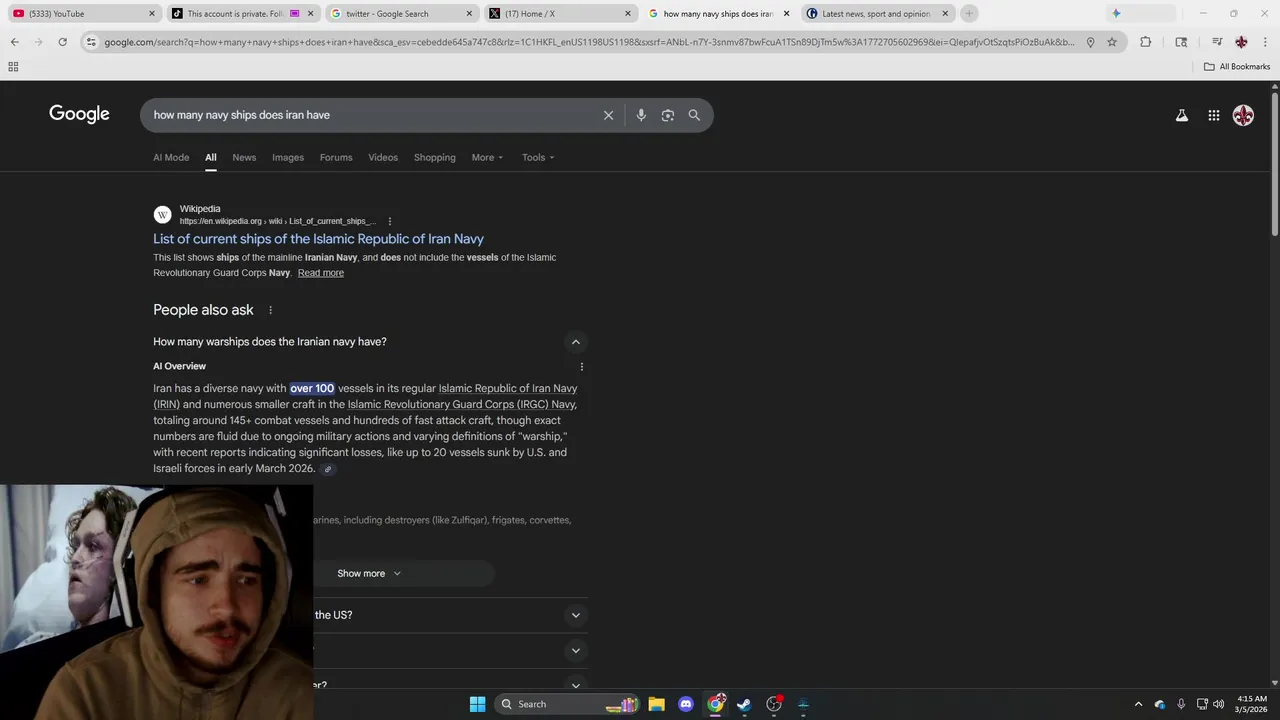Viewport: 1280px width, 720px height.
Task: Switch to 'Latest news, sport and opinion' tab
Action: (x=877, y=13)
